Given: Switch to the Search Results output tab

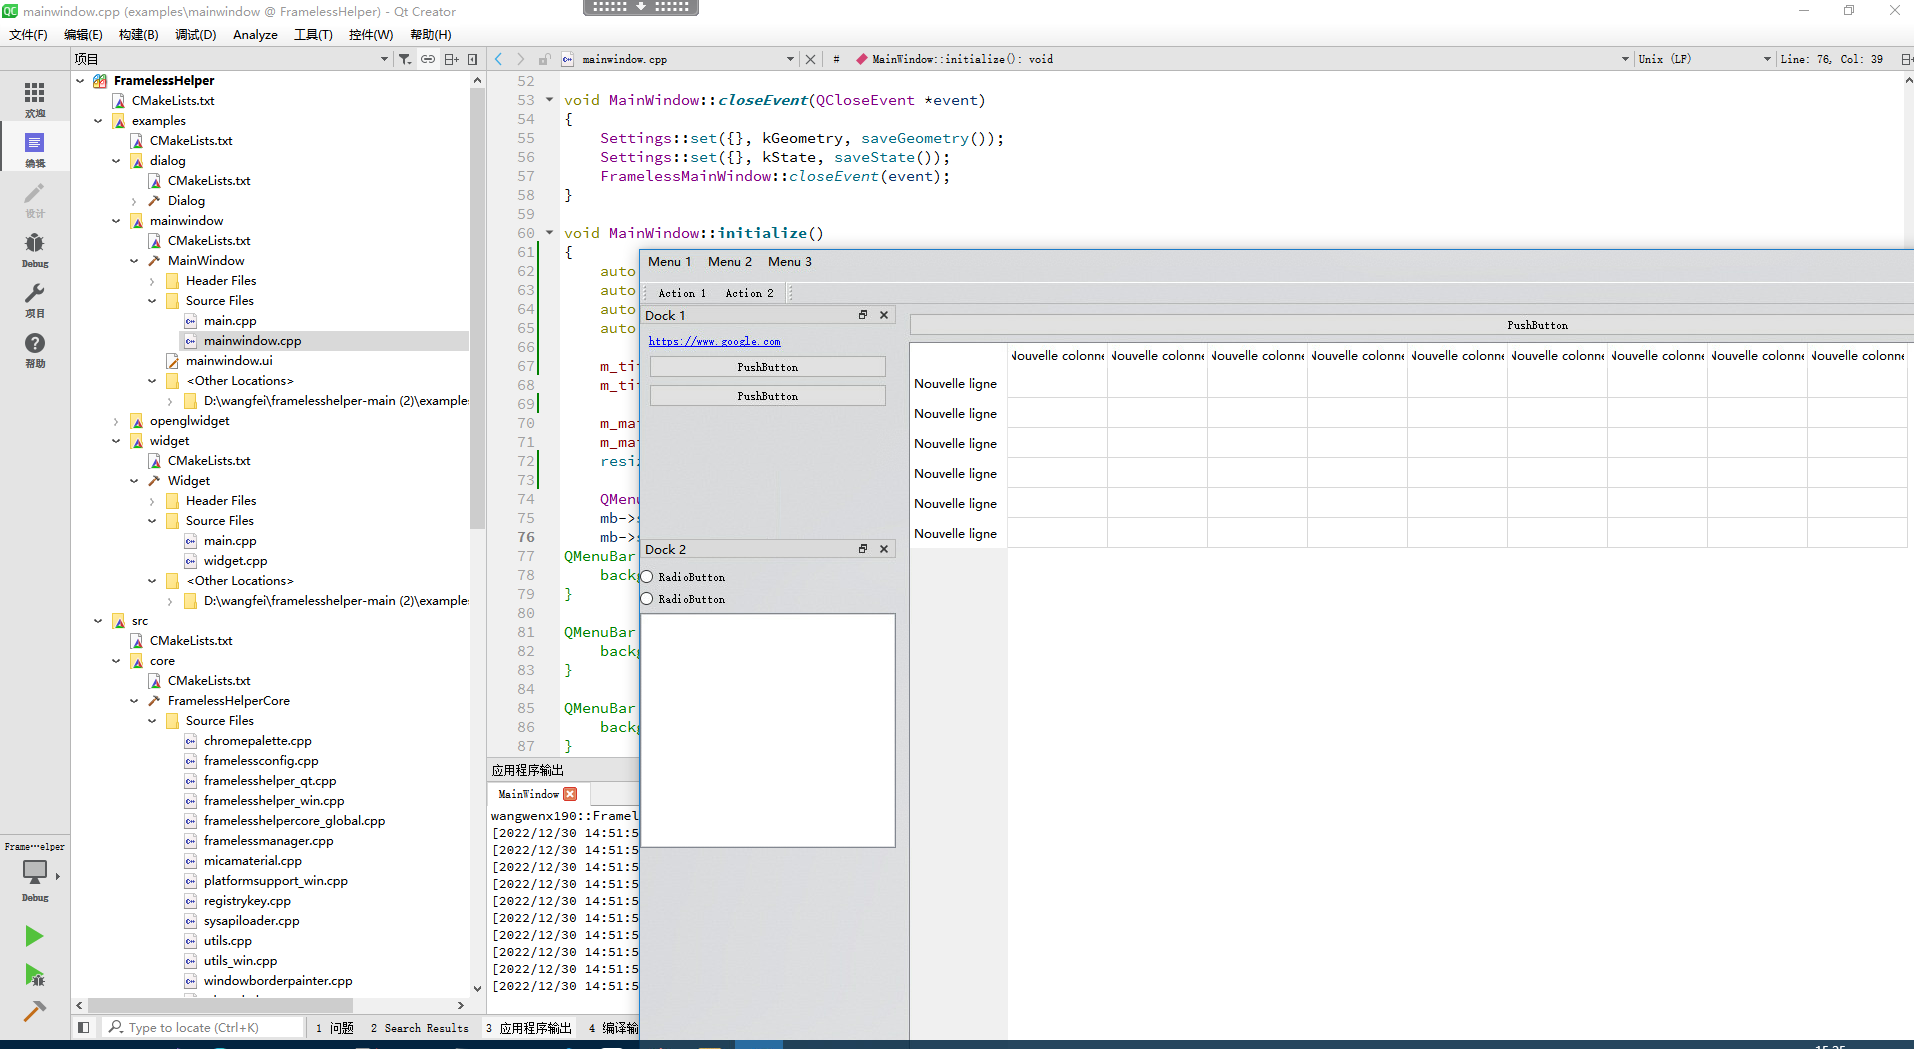Looking at the screenshot, I should pos(420,1027).
